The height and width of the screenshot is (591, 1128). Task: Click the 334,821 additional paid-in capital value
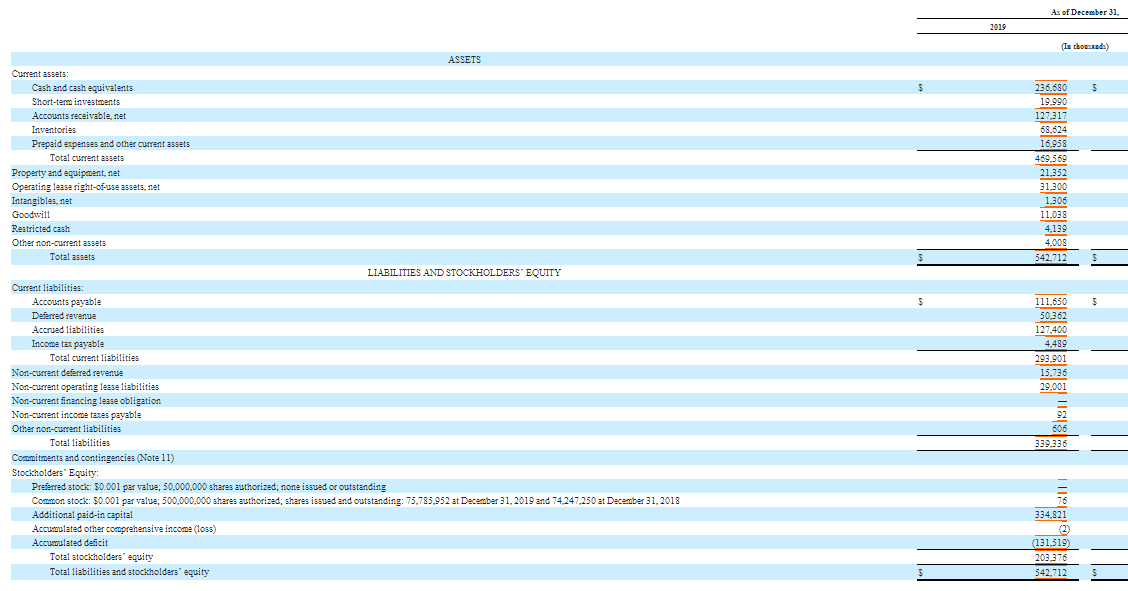click(1051, 515)
